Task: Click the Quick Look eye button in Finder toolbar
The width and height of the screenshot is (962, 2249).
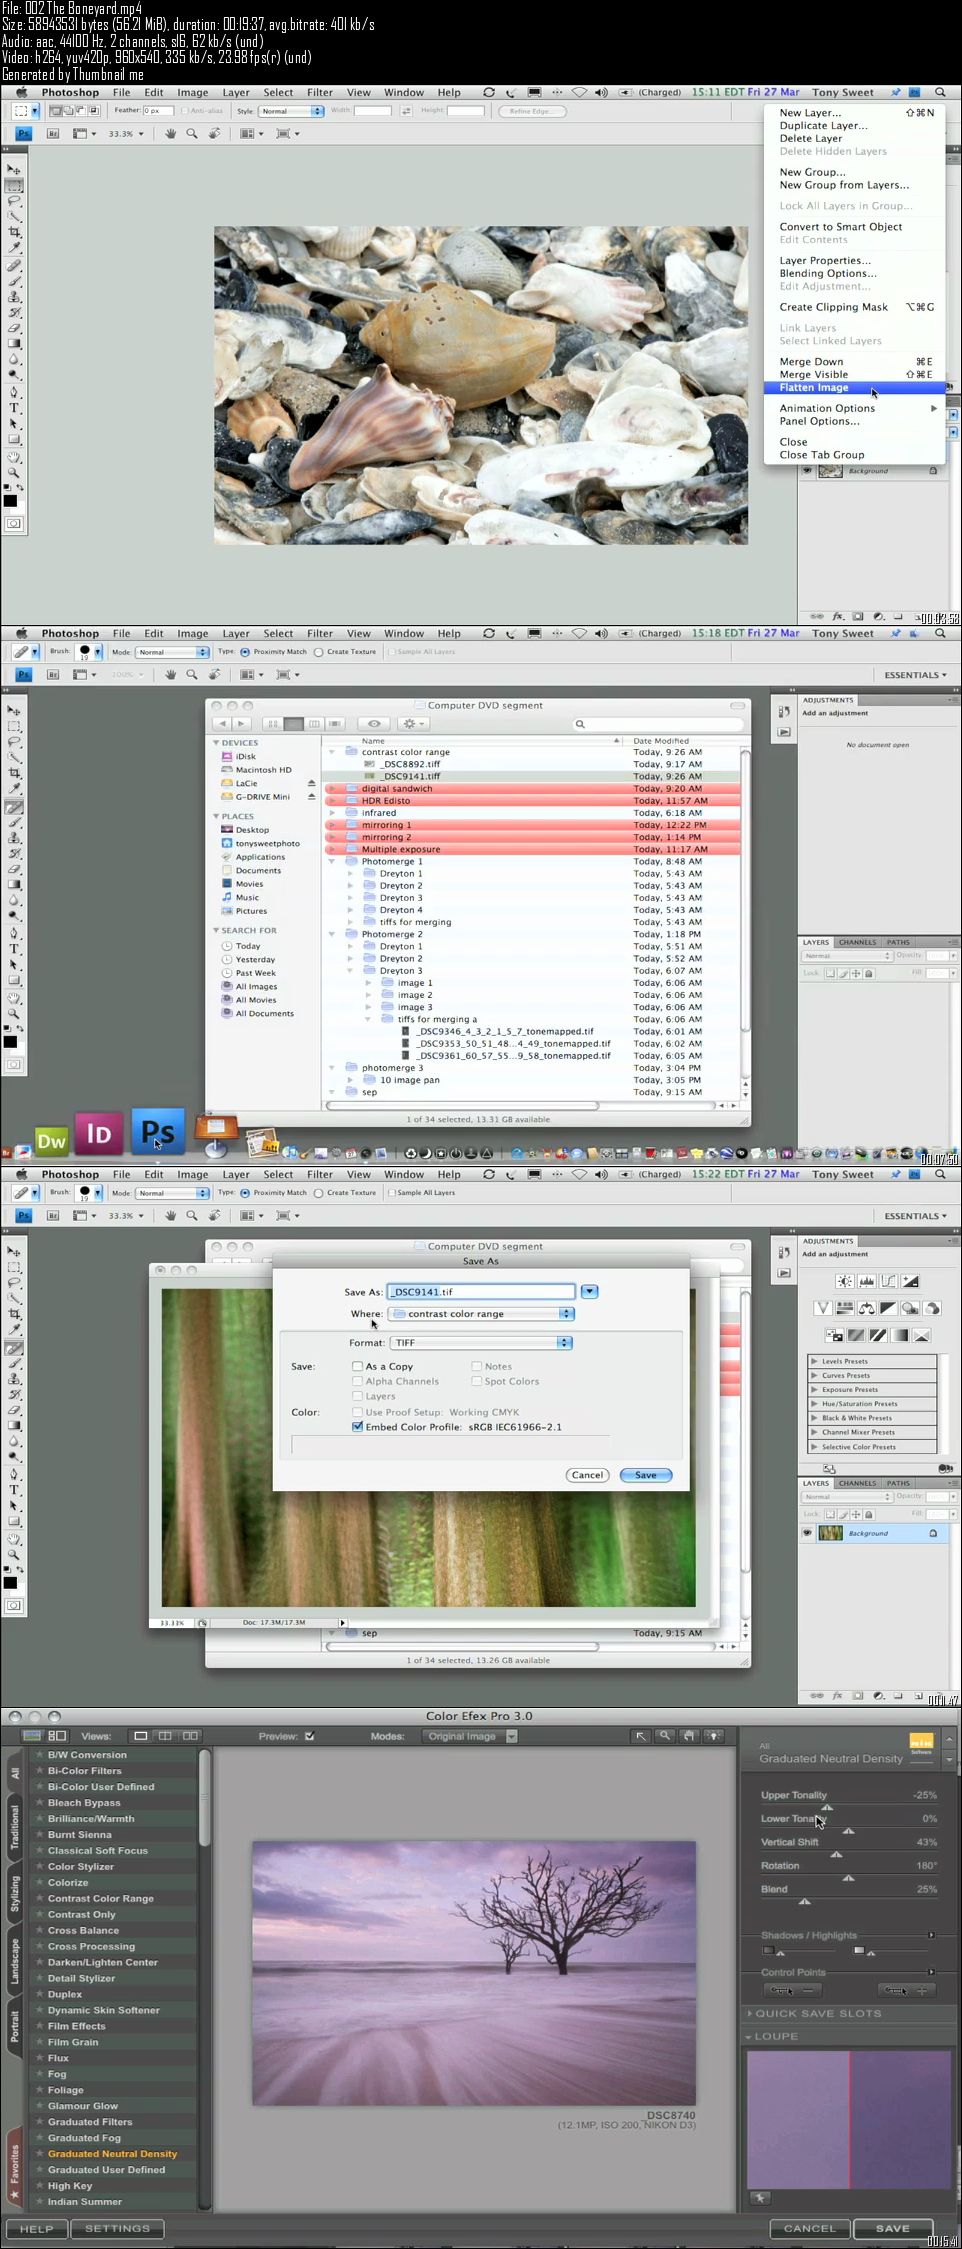Action: coord(374,723)
